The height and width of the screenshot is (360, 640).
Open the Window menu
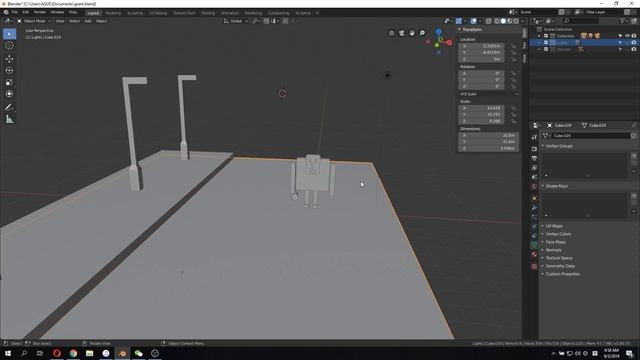57,12
